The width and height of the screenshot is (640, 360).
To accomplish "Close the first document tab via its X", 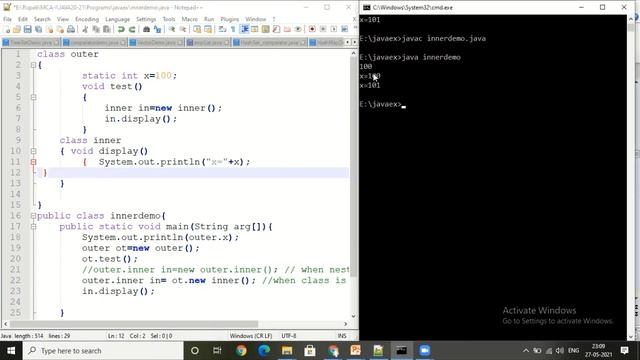I will click(56, 42).
